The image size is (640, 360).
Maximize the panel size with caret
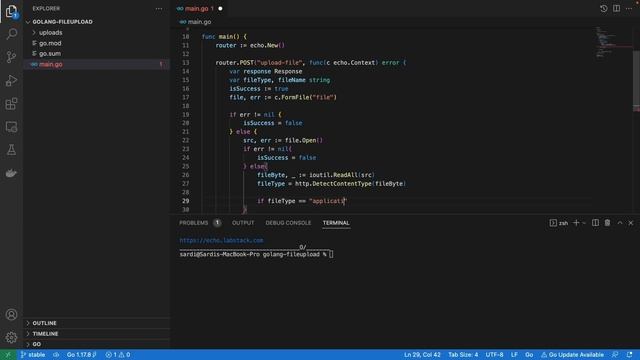(x=620, y=223)
